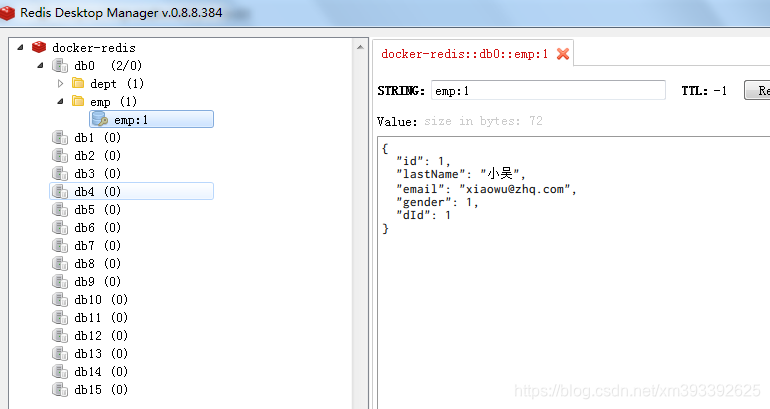Click the db8 database icon
The width and height of the screenshot is (770, 409).
[59, 264]
